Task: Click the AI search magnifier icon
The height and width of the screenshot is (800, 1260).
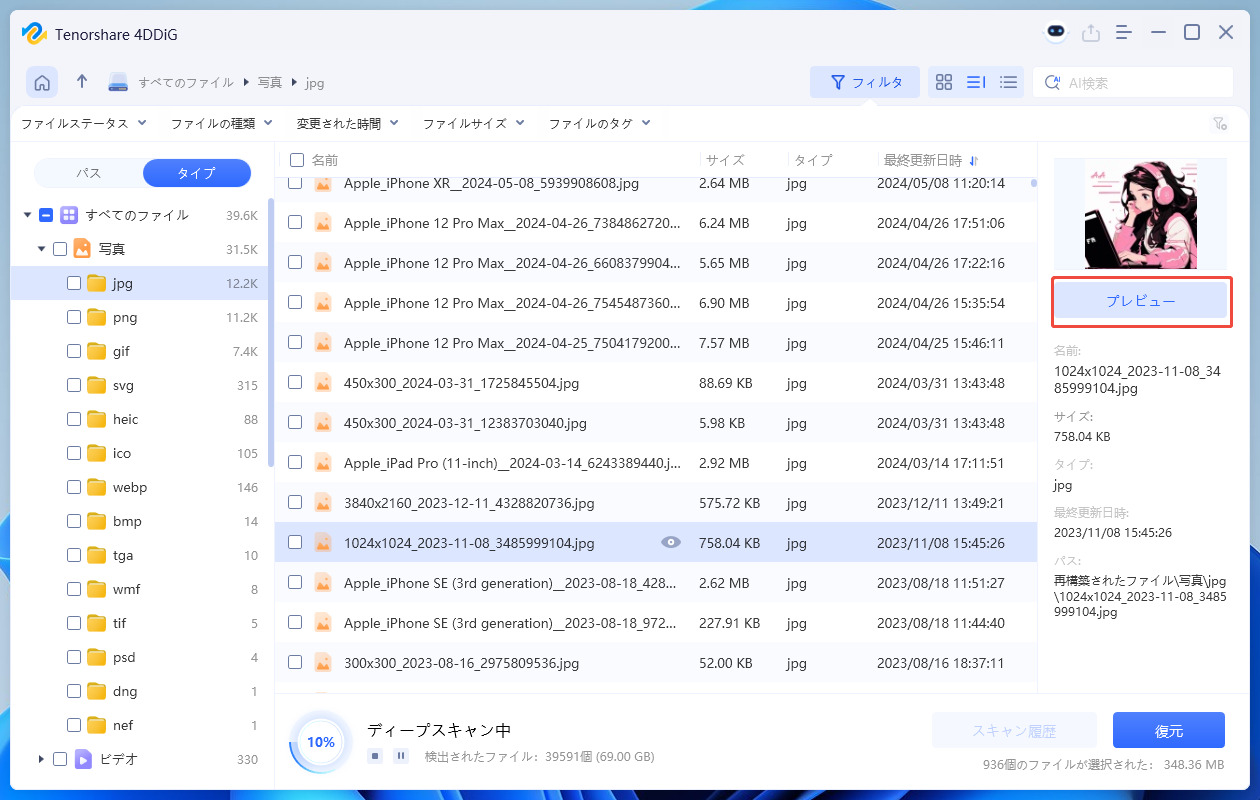Action: tap(1052, 83)
